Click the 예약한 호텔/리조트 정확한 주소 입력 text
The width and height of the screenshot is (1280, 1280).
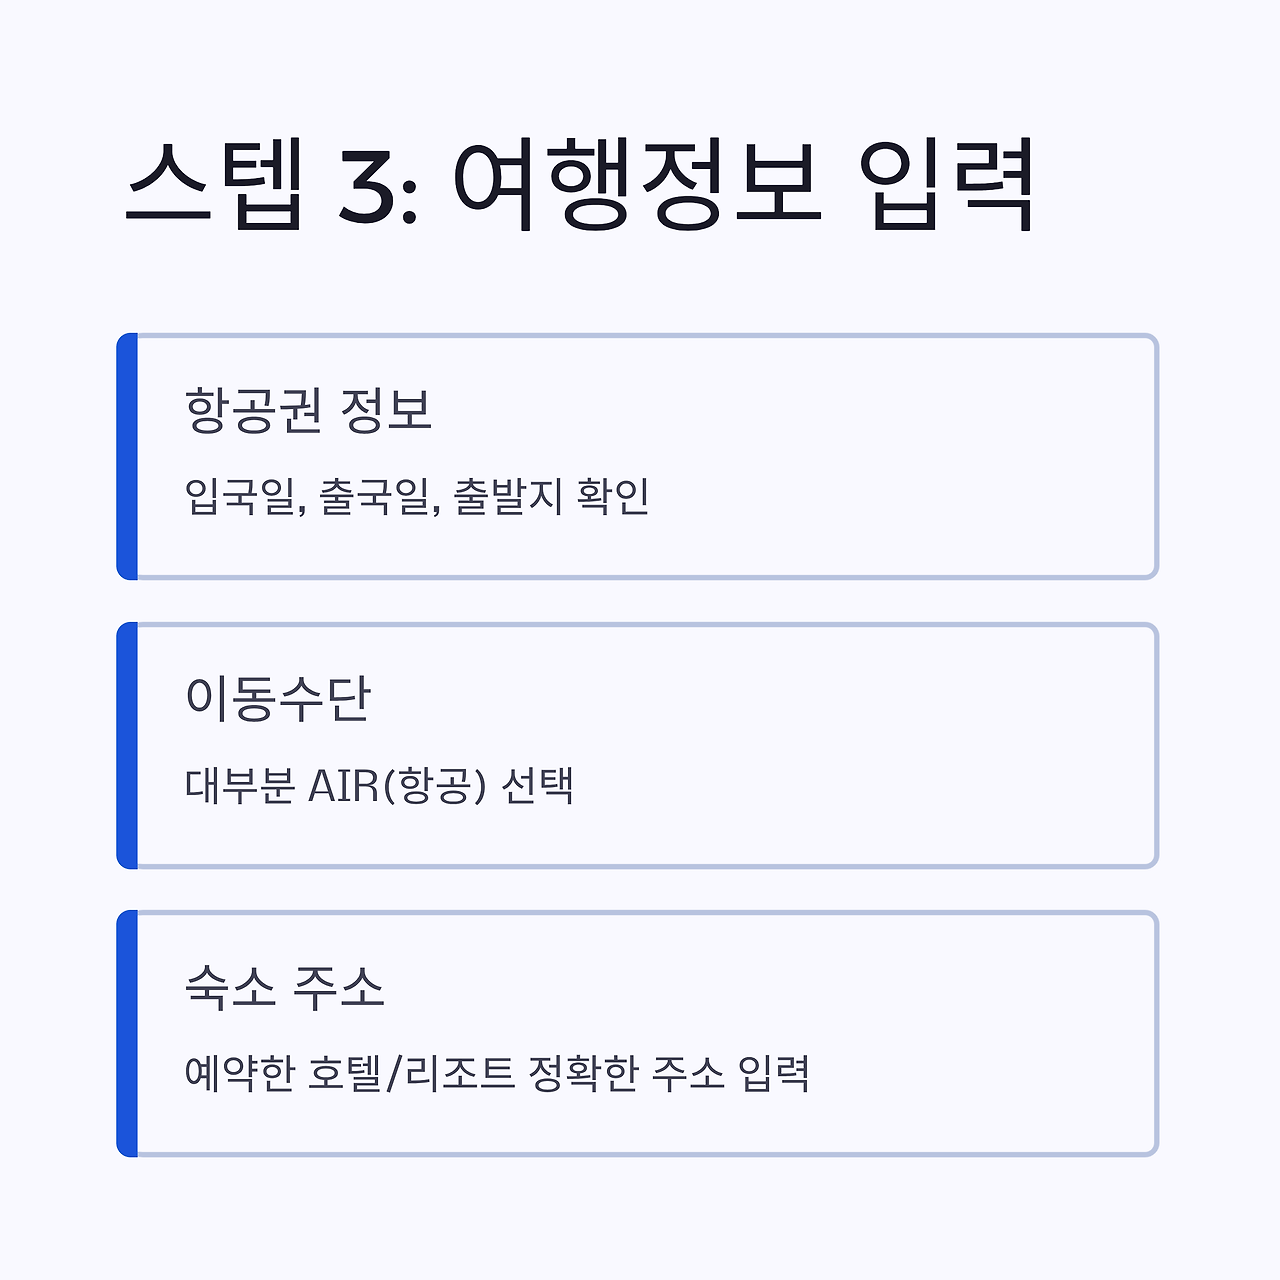[497, 1074]
